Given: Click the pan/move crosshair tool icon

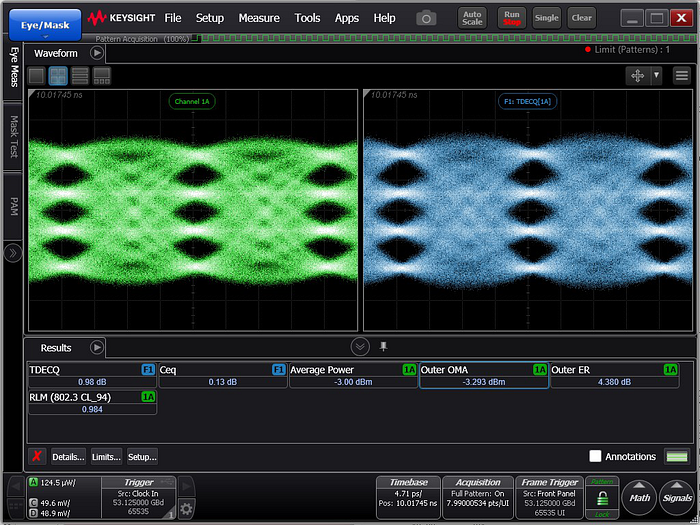Looking at the screenshot, I should pos(637,76).
